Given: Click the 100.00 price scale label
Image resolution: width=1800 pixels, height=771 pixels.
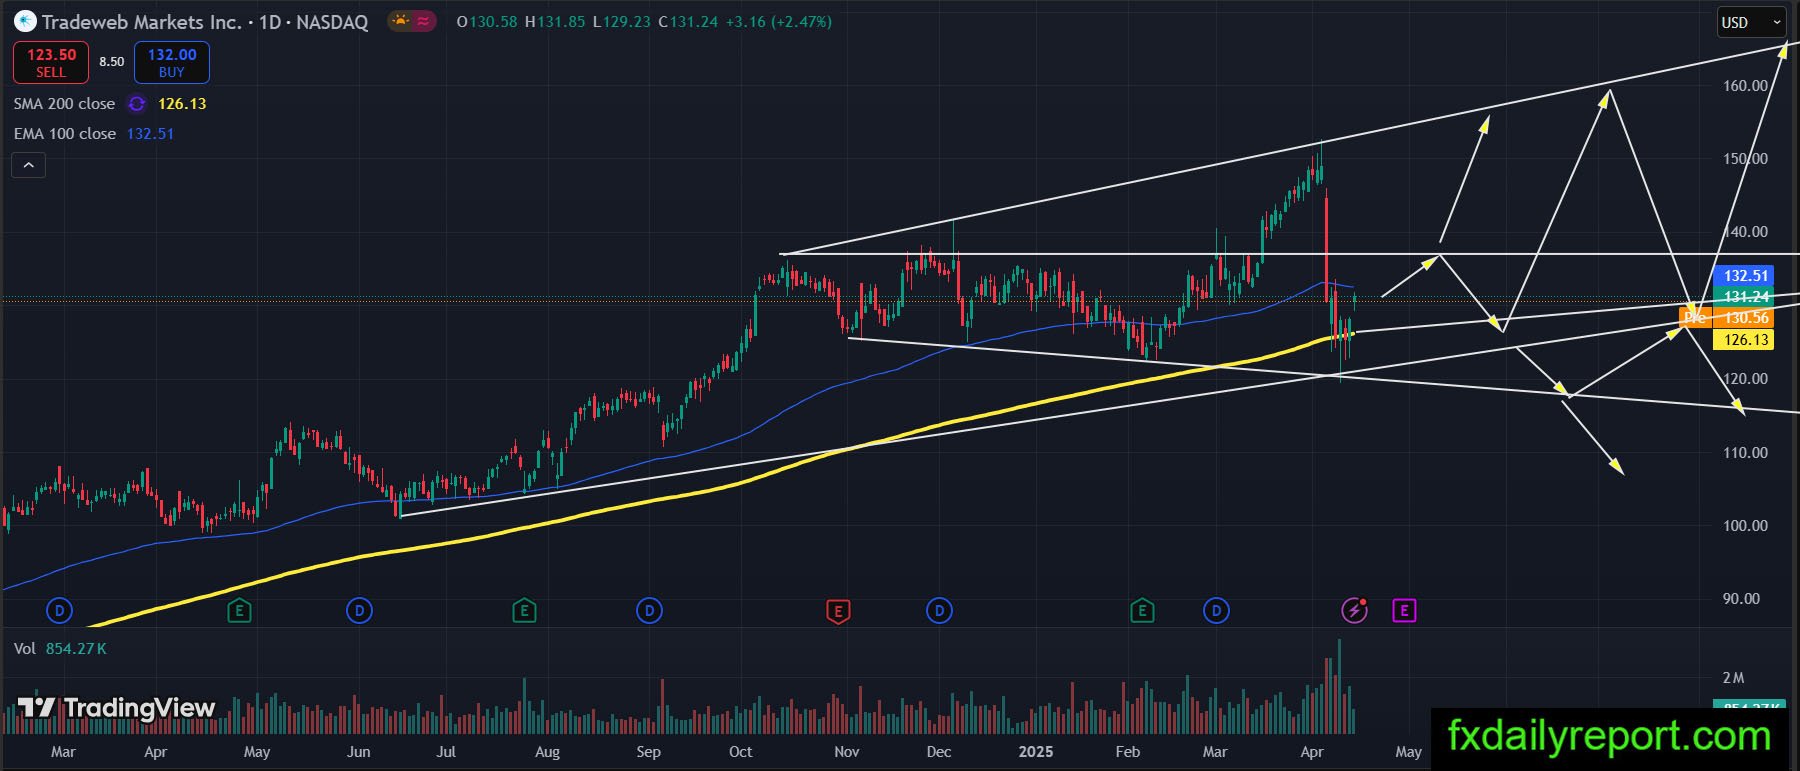Looking at the screenshot, I should pos(1745,526).
